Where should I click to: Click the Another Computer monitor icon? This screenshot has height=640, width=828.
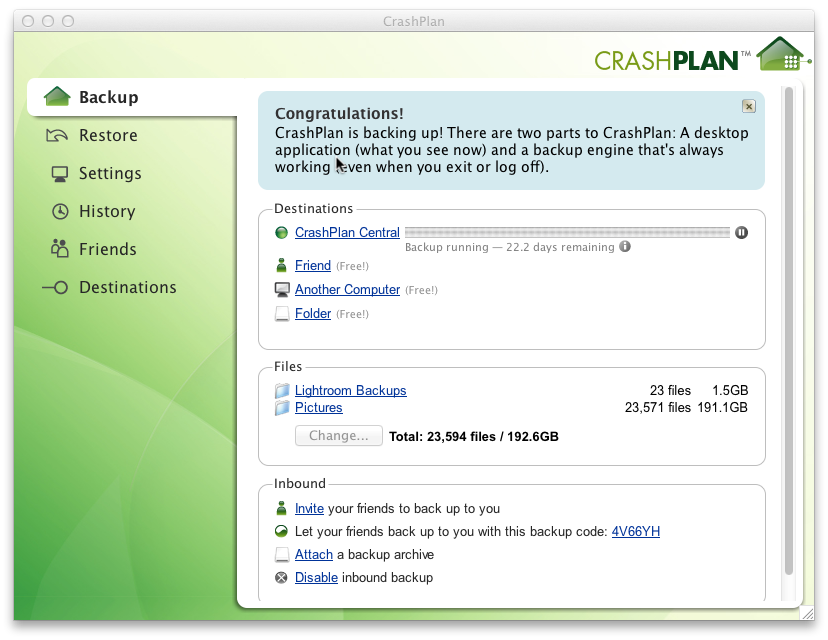point(282,290)
